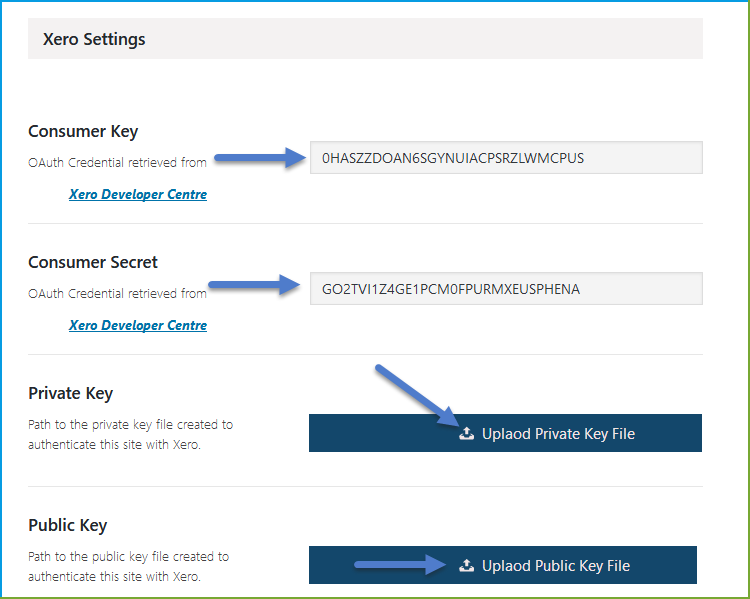Screen dimensions: 750x599
Task: Click upload icon on Public Key File button
Action: pyautogui.click(x=466, y=566)
